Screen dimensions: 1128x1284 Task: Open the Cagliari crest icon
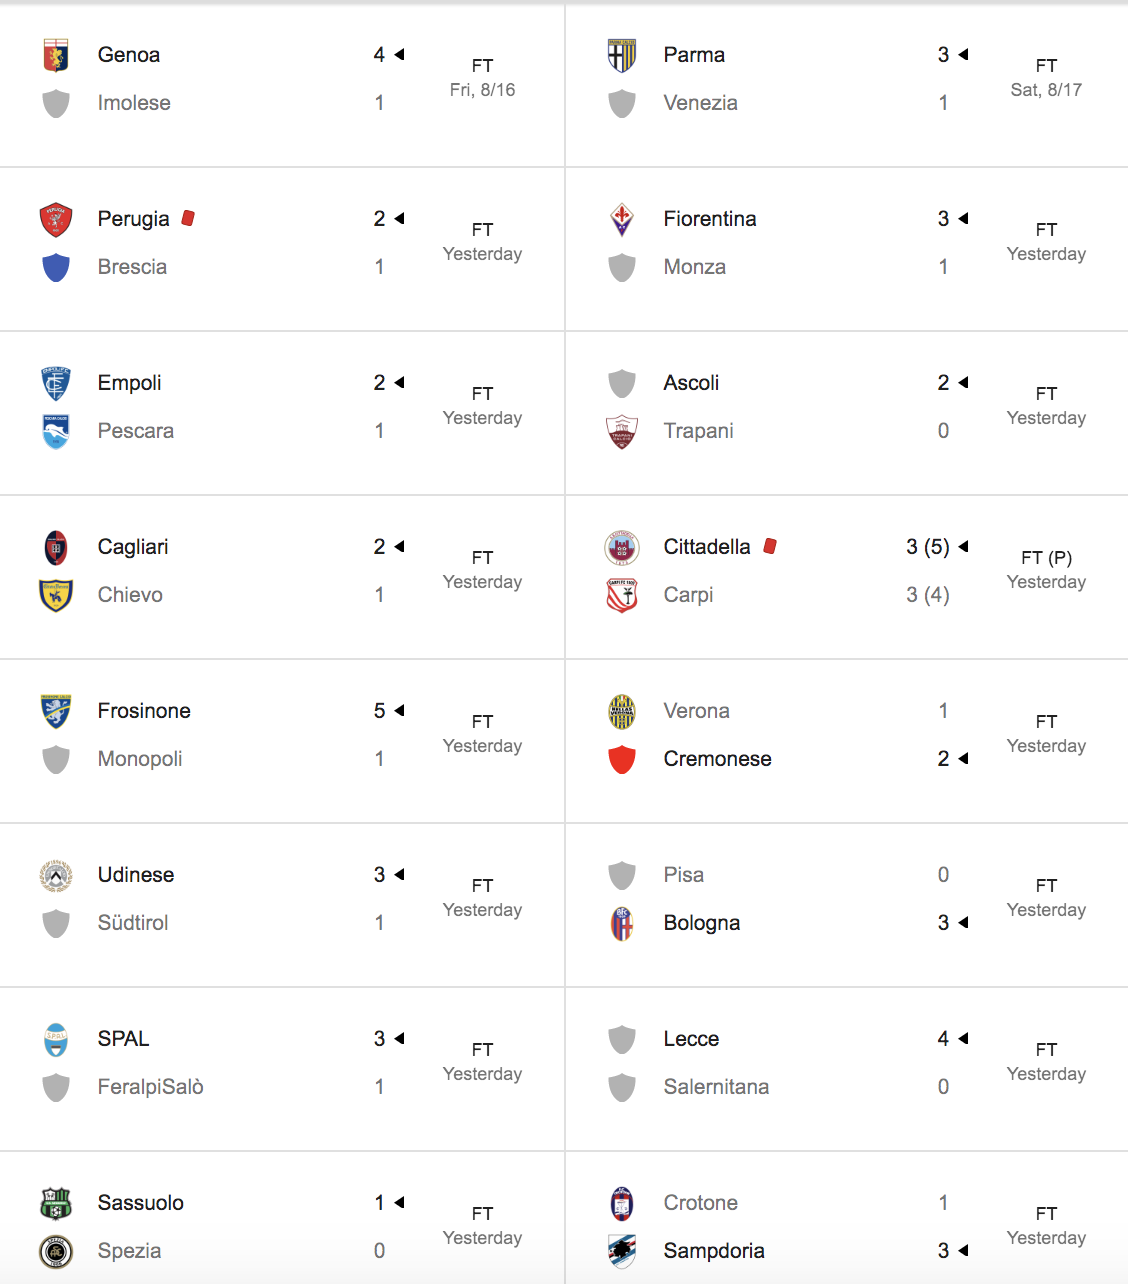56,547
